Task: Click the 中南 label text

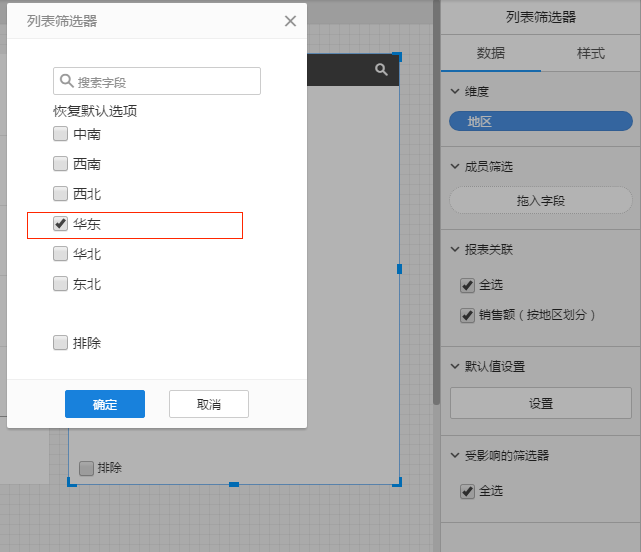Action: coord(87,134)
